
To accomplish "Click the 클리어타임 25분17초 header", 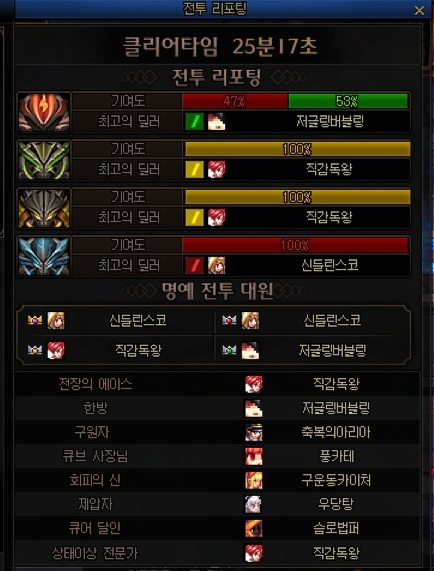I will click(220, 47).
